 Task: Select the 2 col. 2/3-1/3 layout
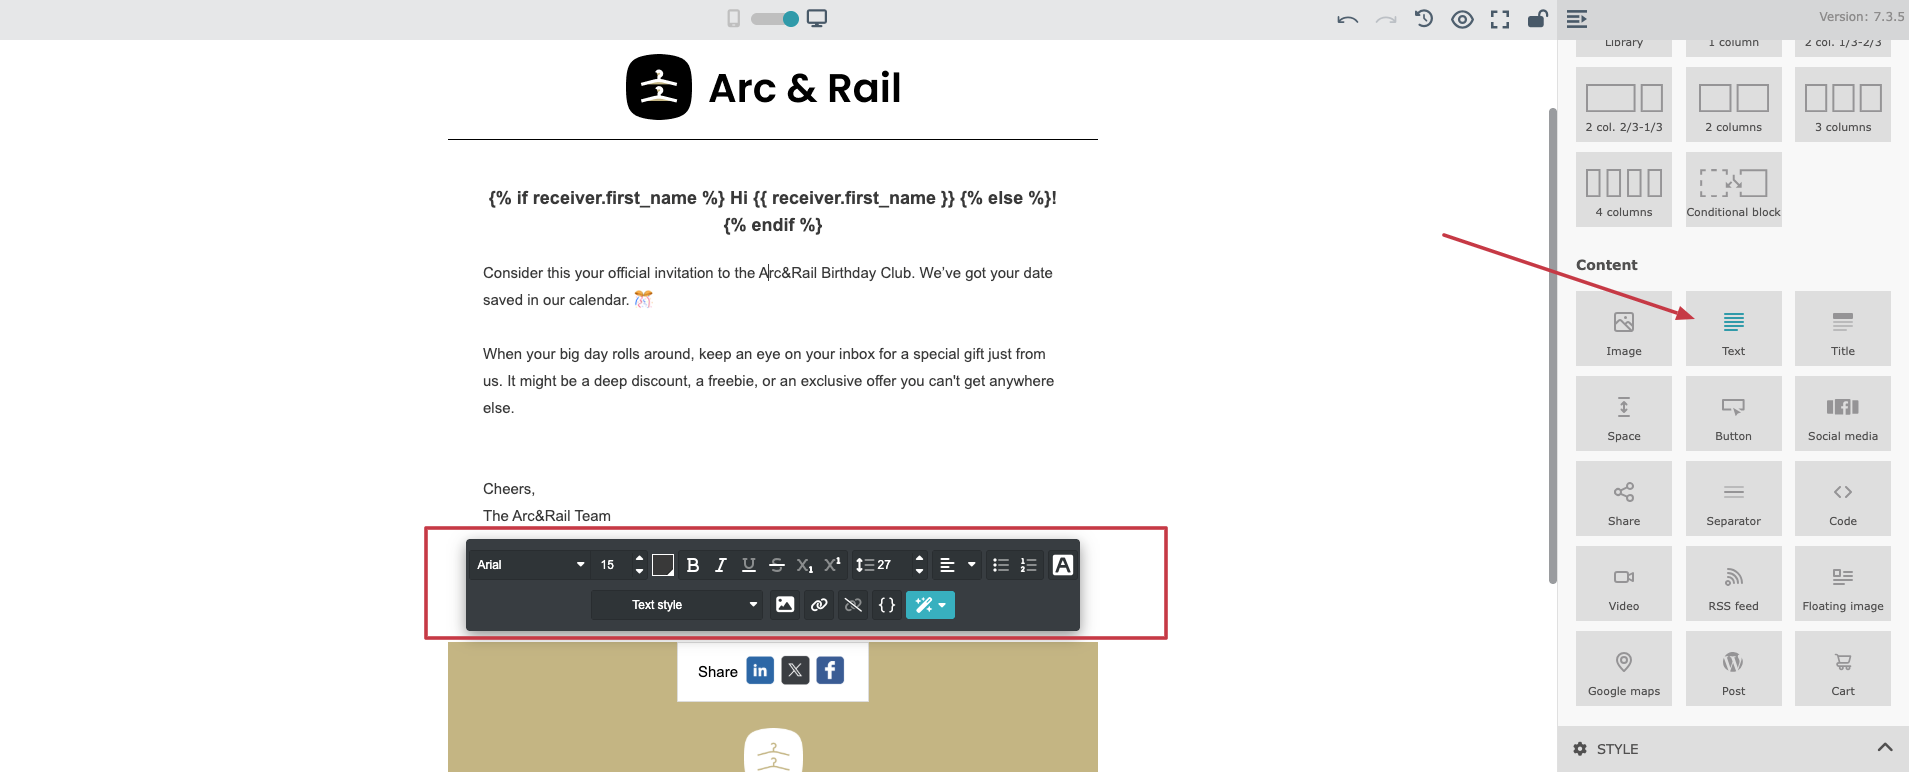click(x=1624, y=104)
